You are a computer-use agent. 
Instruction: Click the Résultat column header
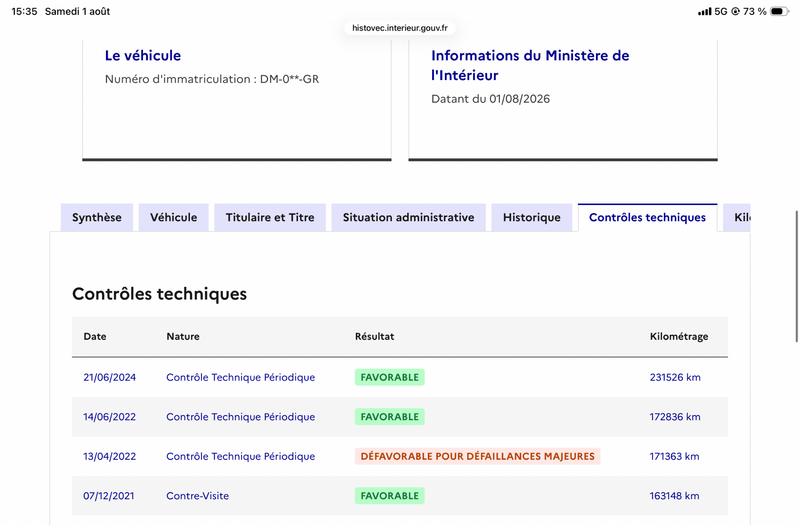(374, 336)
